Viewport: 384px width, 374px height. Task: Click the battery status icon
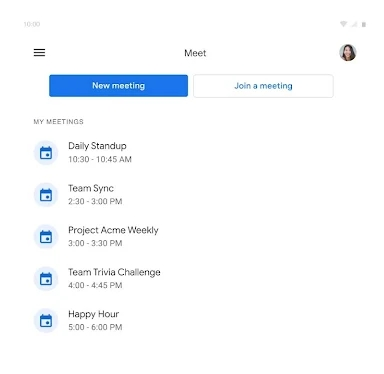point(364,24)
